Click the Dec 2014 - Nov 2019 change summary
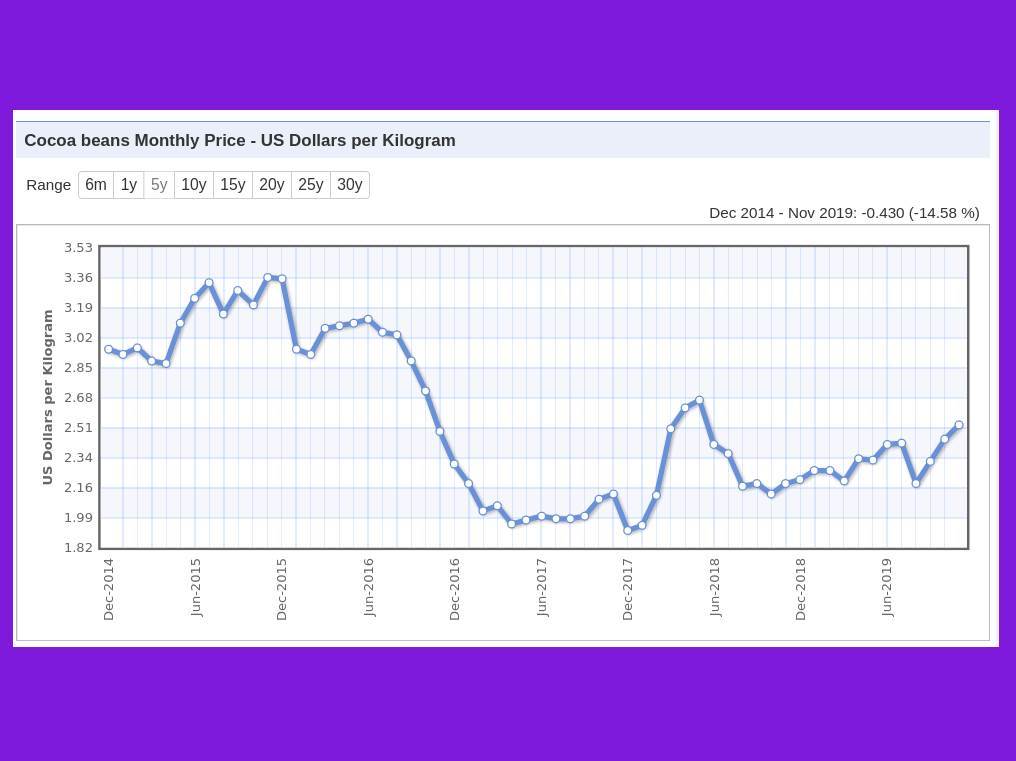 click(x=844, y=213)
